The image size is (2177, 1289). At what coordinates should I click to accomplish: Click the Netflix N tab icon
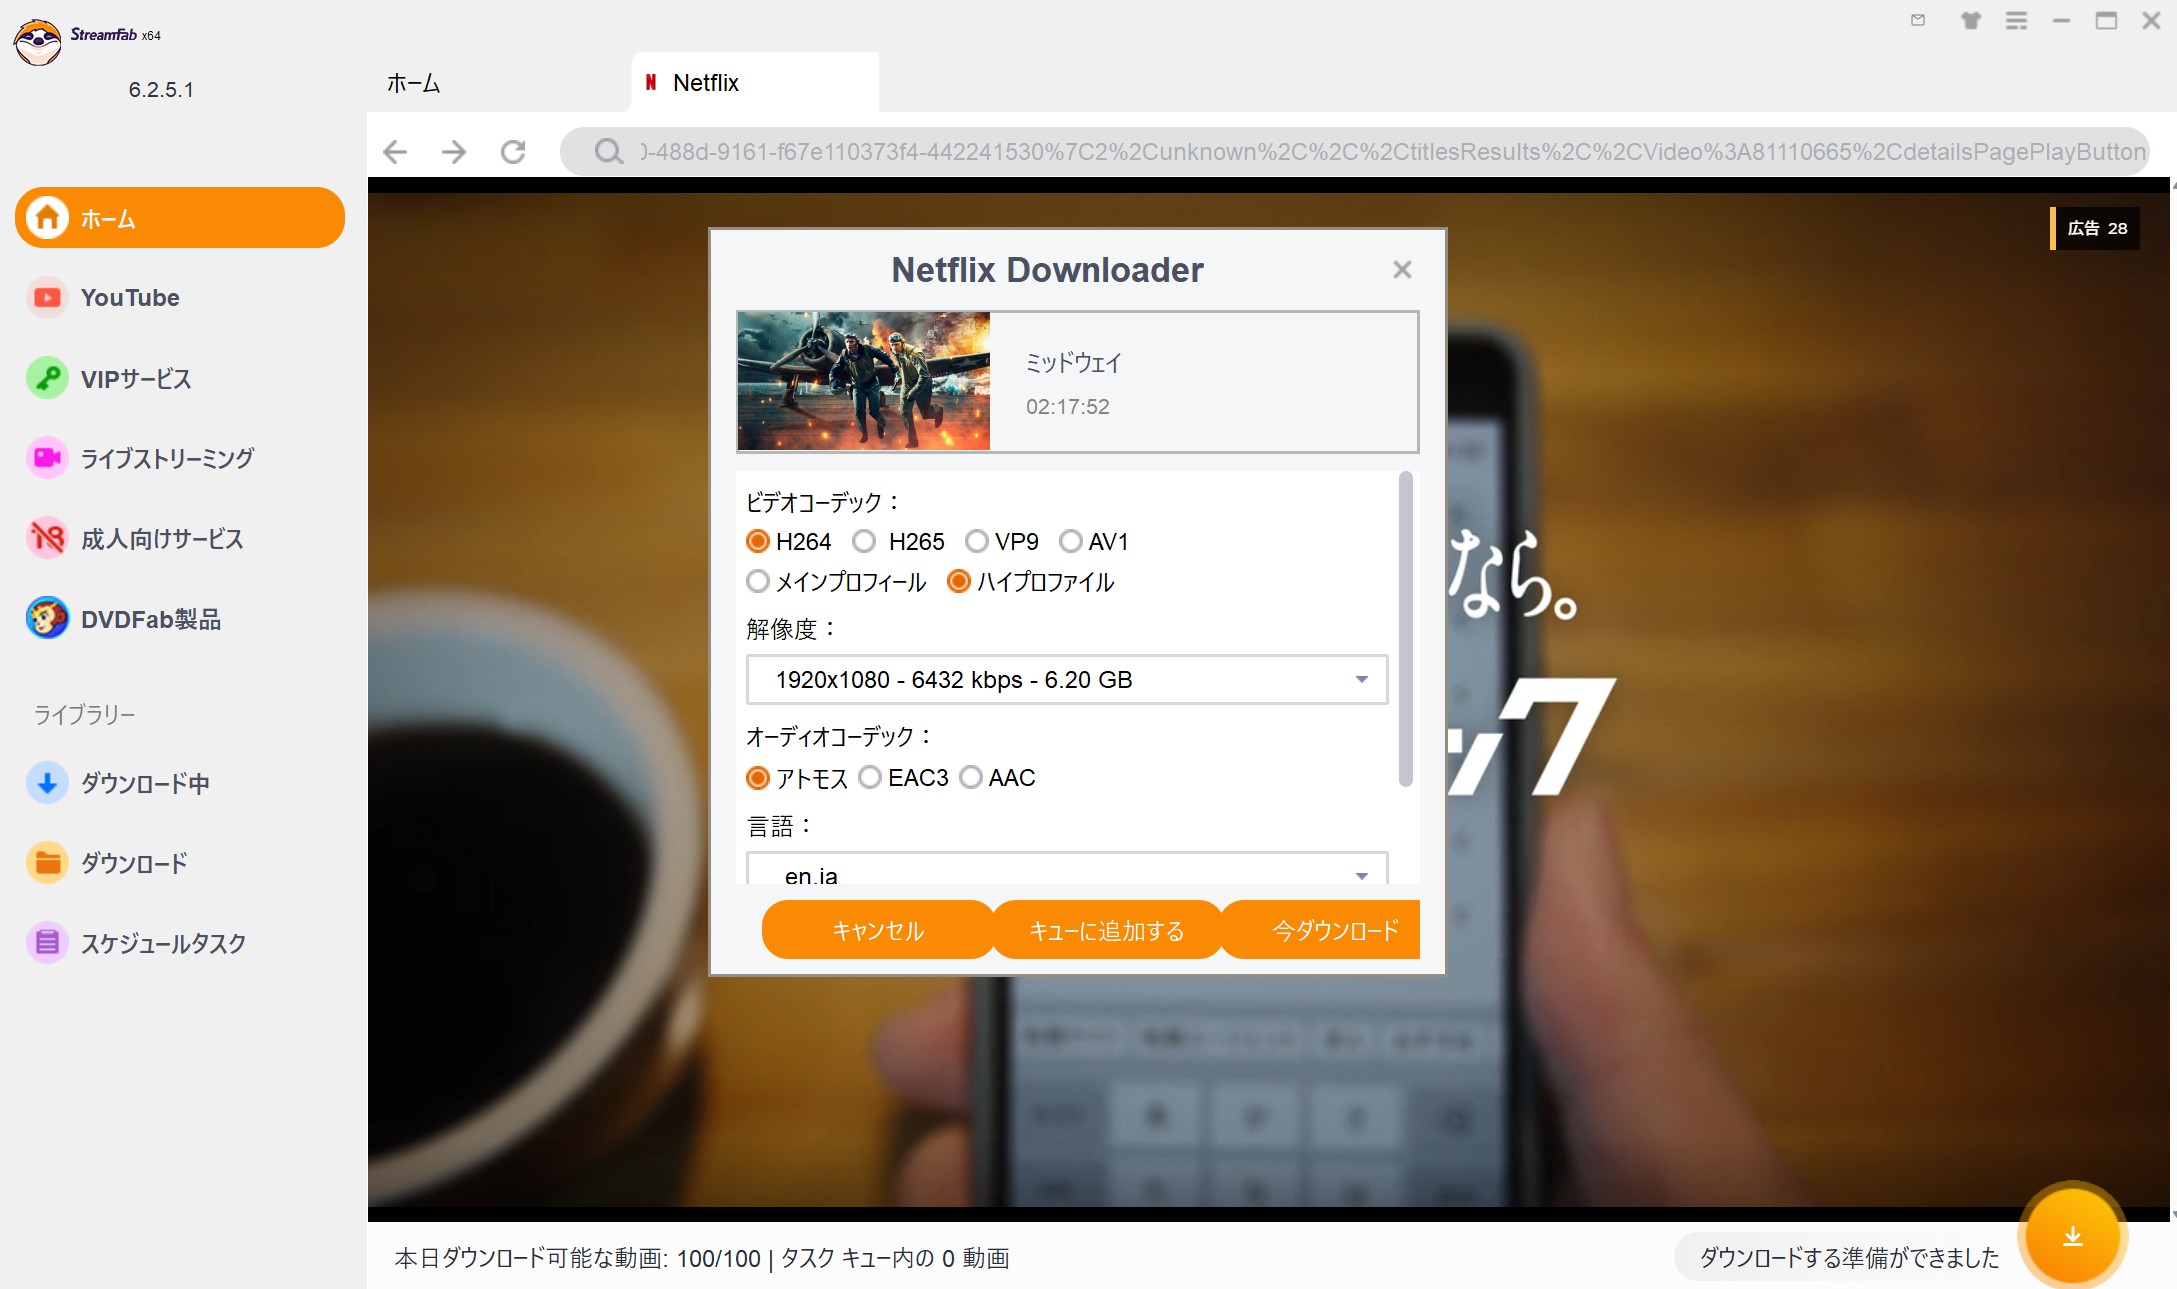(651, 82)
